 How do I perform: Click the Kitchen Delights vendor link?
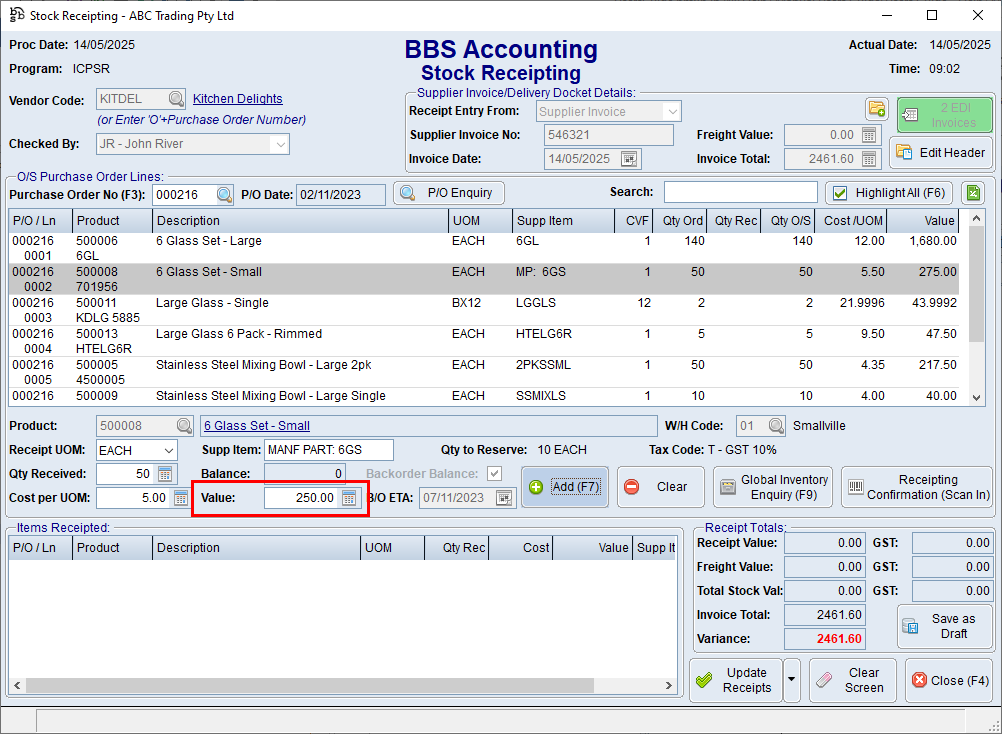click(x=237, y=99)
